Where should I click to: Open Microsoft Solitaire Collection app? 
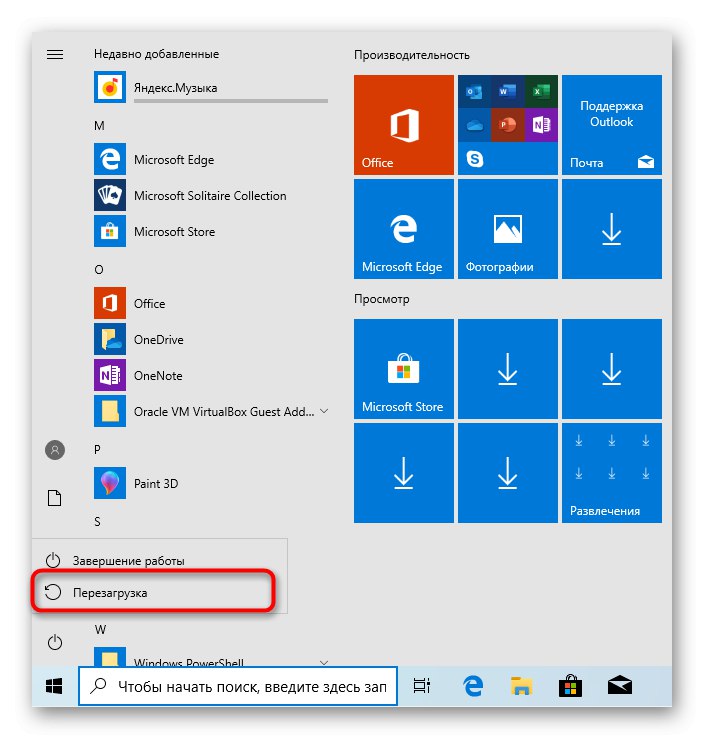[211, 195]
